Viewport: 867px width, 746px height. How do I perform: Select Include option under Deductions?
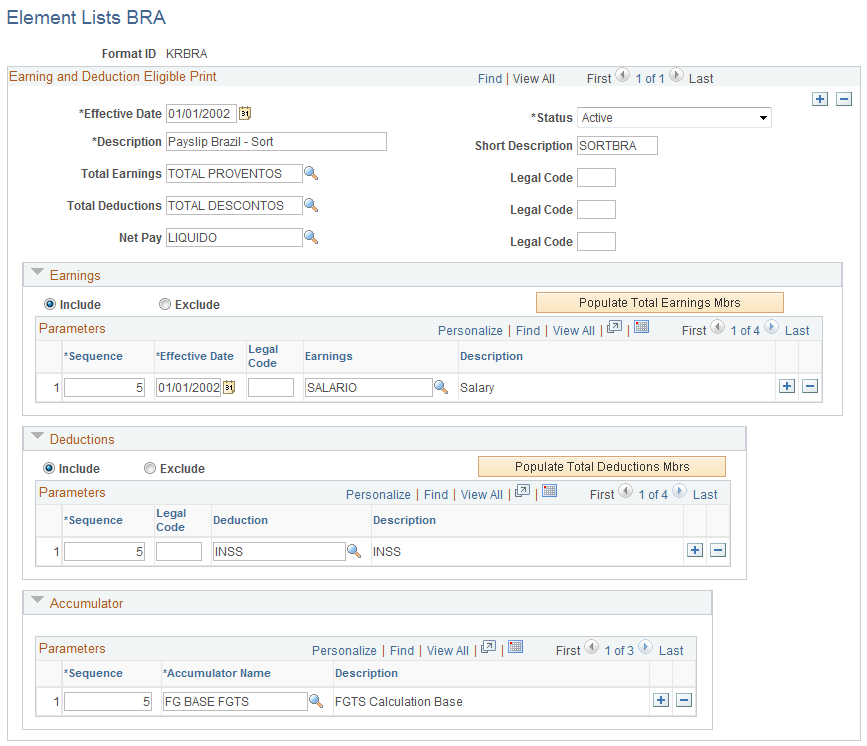click(49, 468)
